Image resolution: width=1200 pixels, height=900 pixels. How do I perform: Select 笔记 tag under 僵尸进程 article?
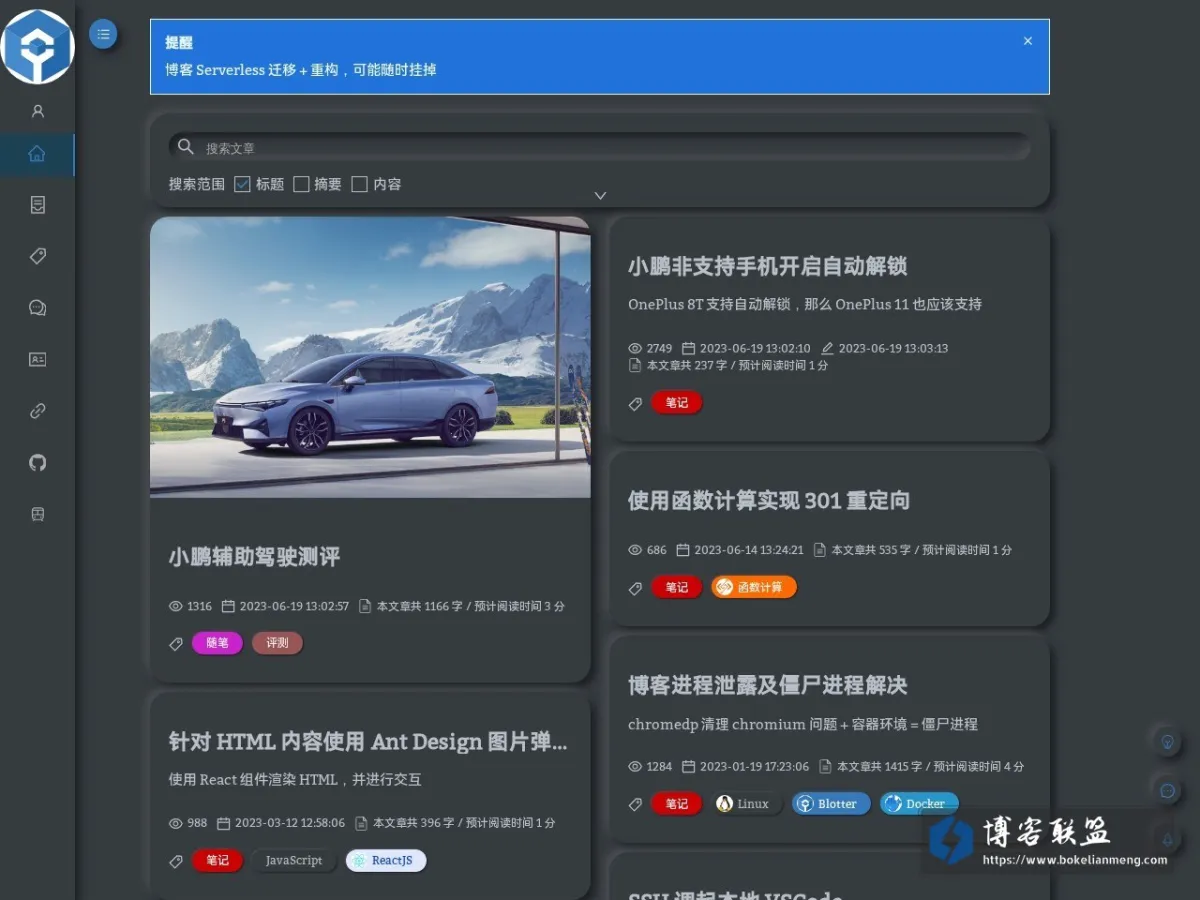[x=677, y=804]
